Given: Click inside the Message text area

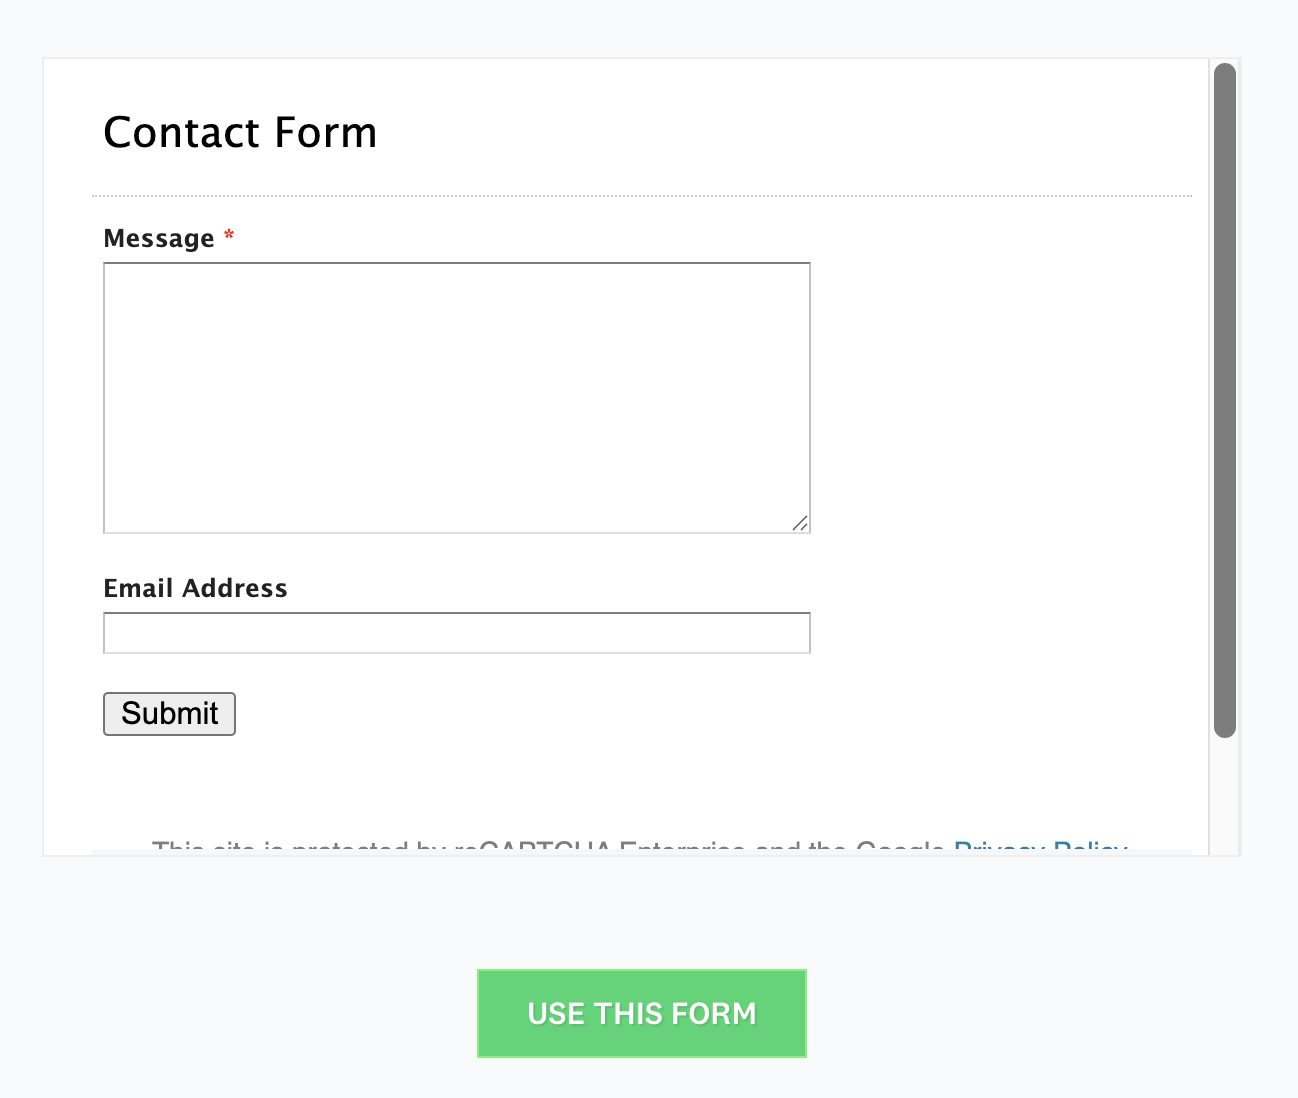Looking at the screenshot, I should click(456, 397).
